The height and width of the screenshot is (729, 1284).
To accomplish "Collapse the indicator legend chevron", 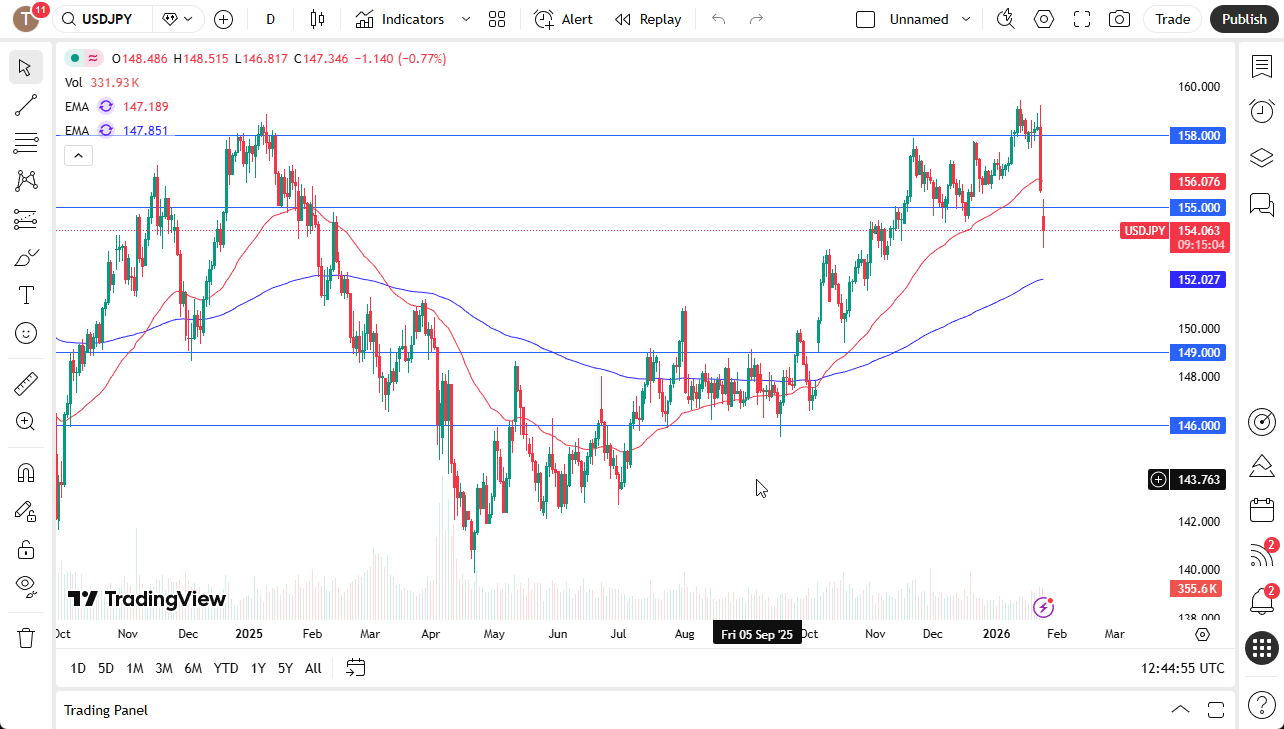I will (78, 155).
